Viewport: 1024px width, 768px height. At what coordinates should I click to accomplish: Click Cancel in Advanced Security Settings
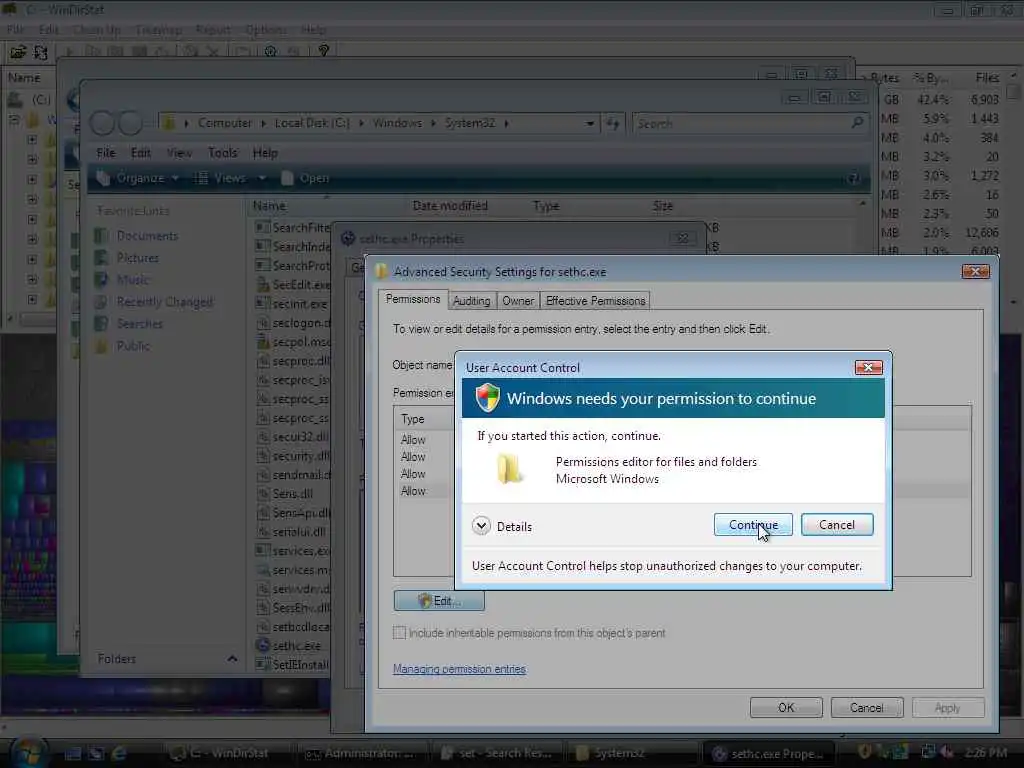pos(867,708)
